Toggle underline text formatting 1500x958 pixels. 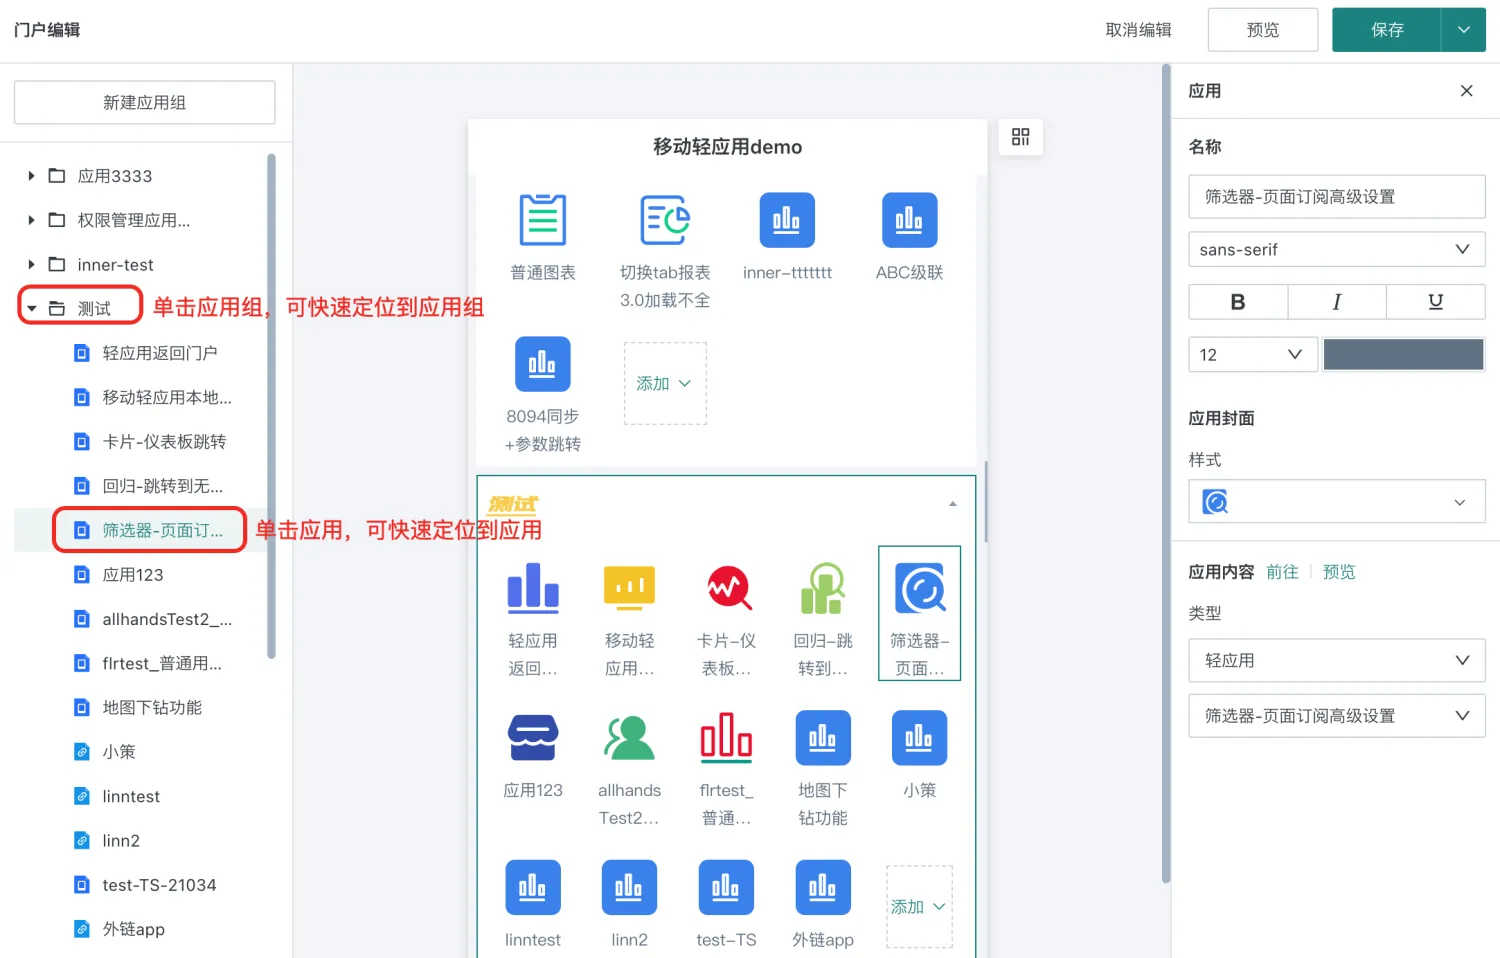(1435, 302)
